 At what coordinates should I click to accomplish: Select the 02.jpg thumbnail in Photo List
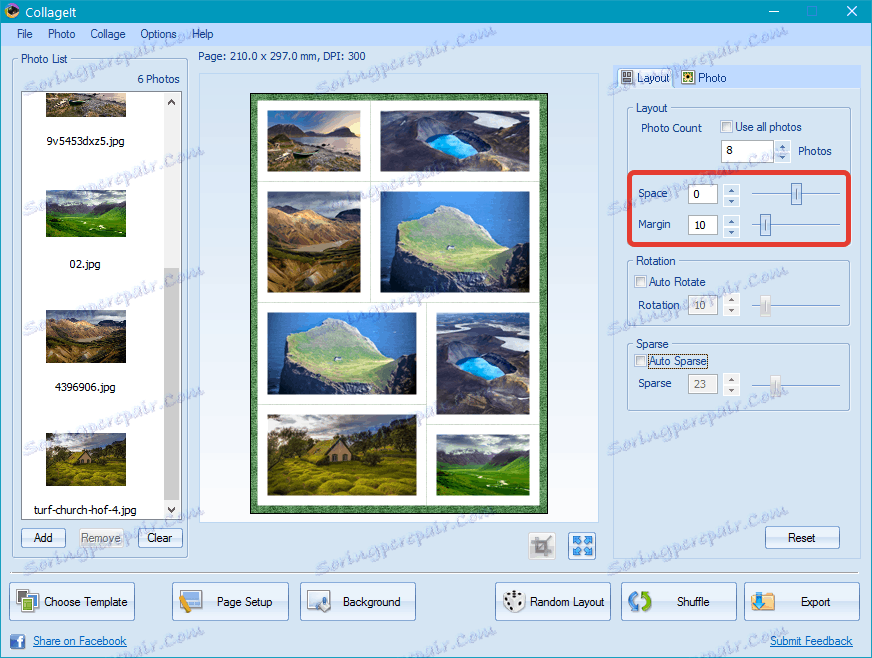coord(86,214)
